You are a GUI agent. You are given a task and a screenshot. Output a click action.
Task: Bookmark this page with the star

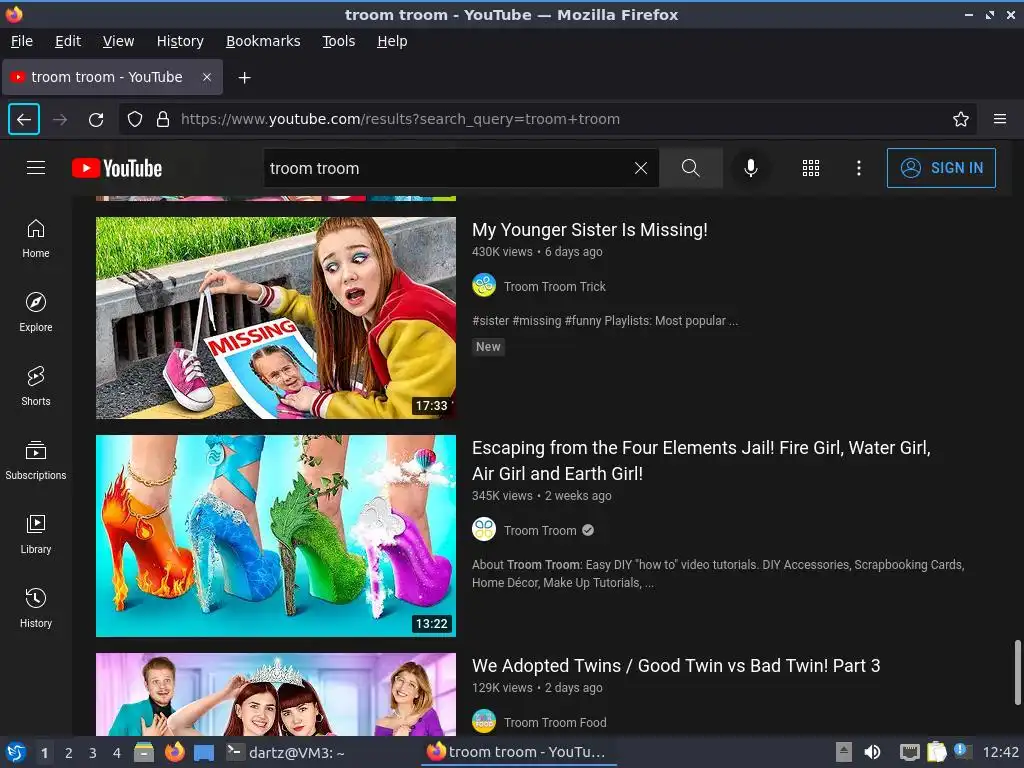tap(961, 119)
